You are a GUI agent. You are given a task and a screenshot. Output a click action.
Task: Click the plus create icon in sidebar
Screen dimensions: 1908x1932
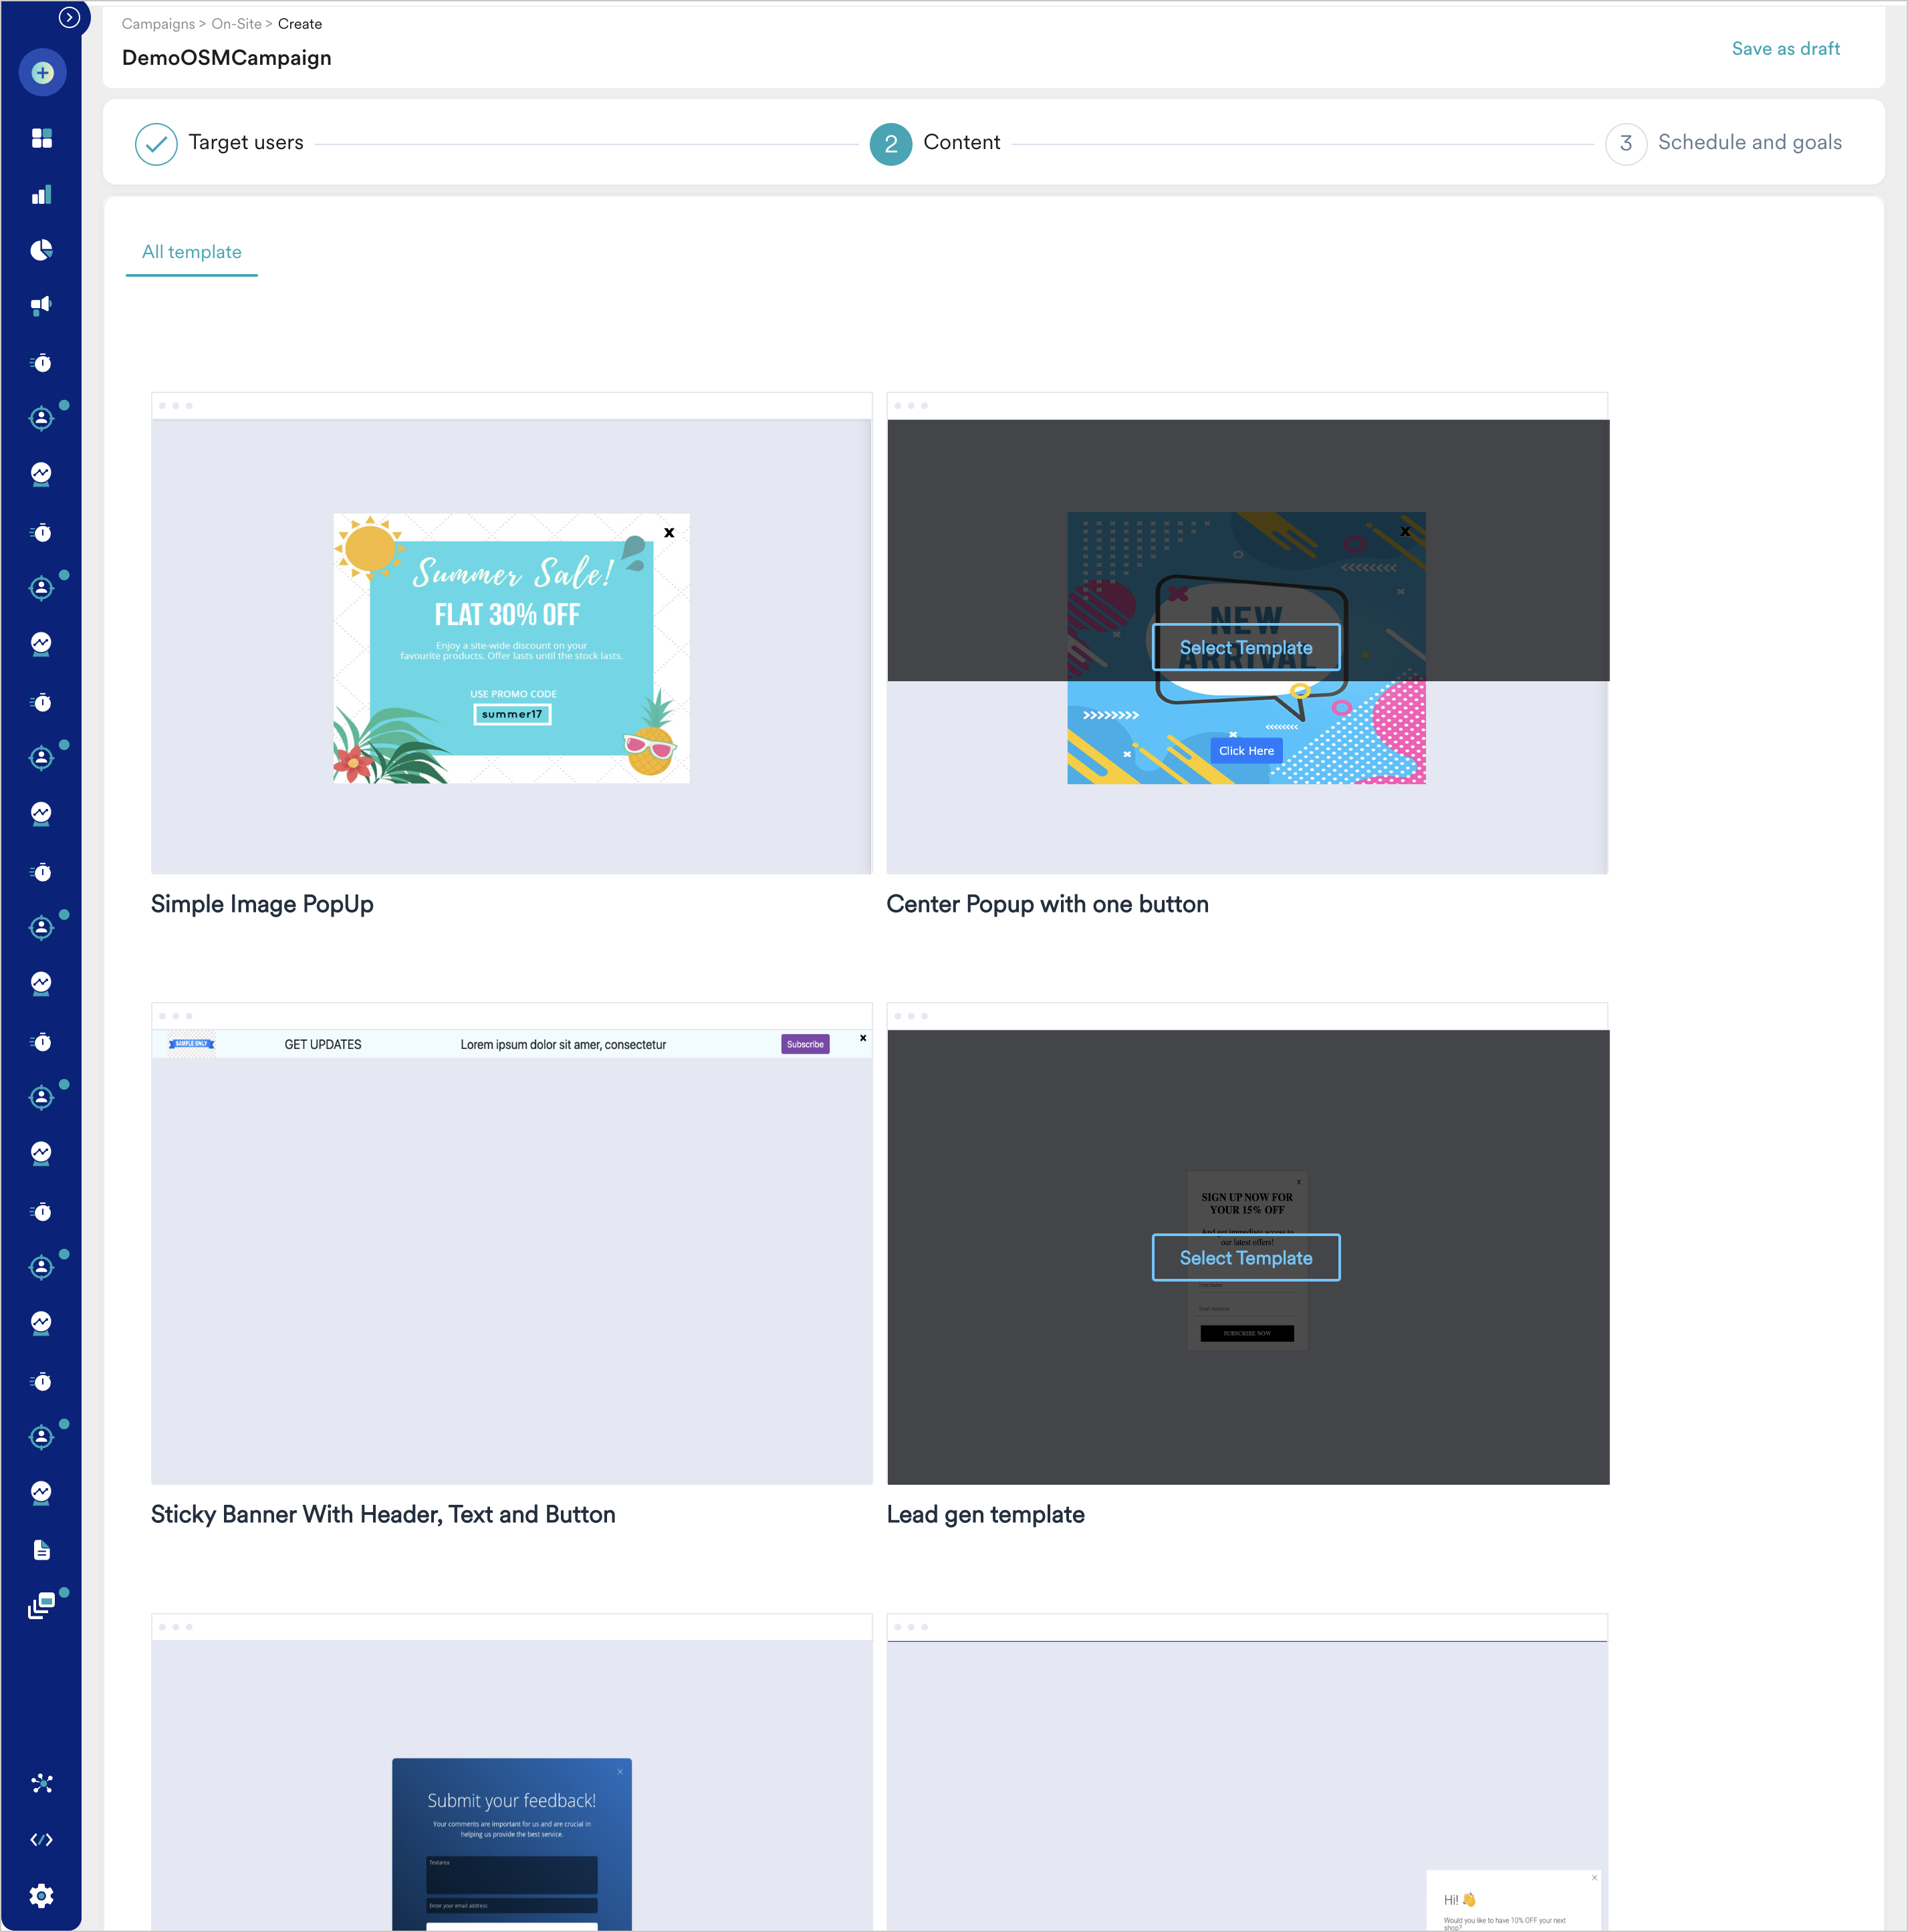click(x=42, y=73)
